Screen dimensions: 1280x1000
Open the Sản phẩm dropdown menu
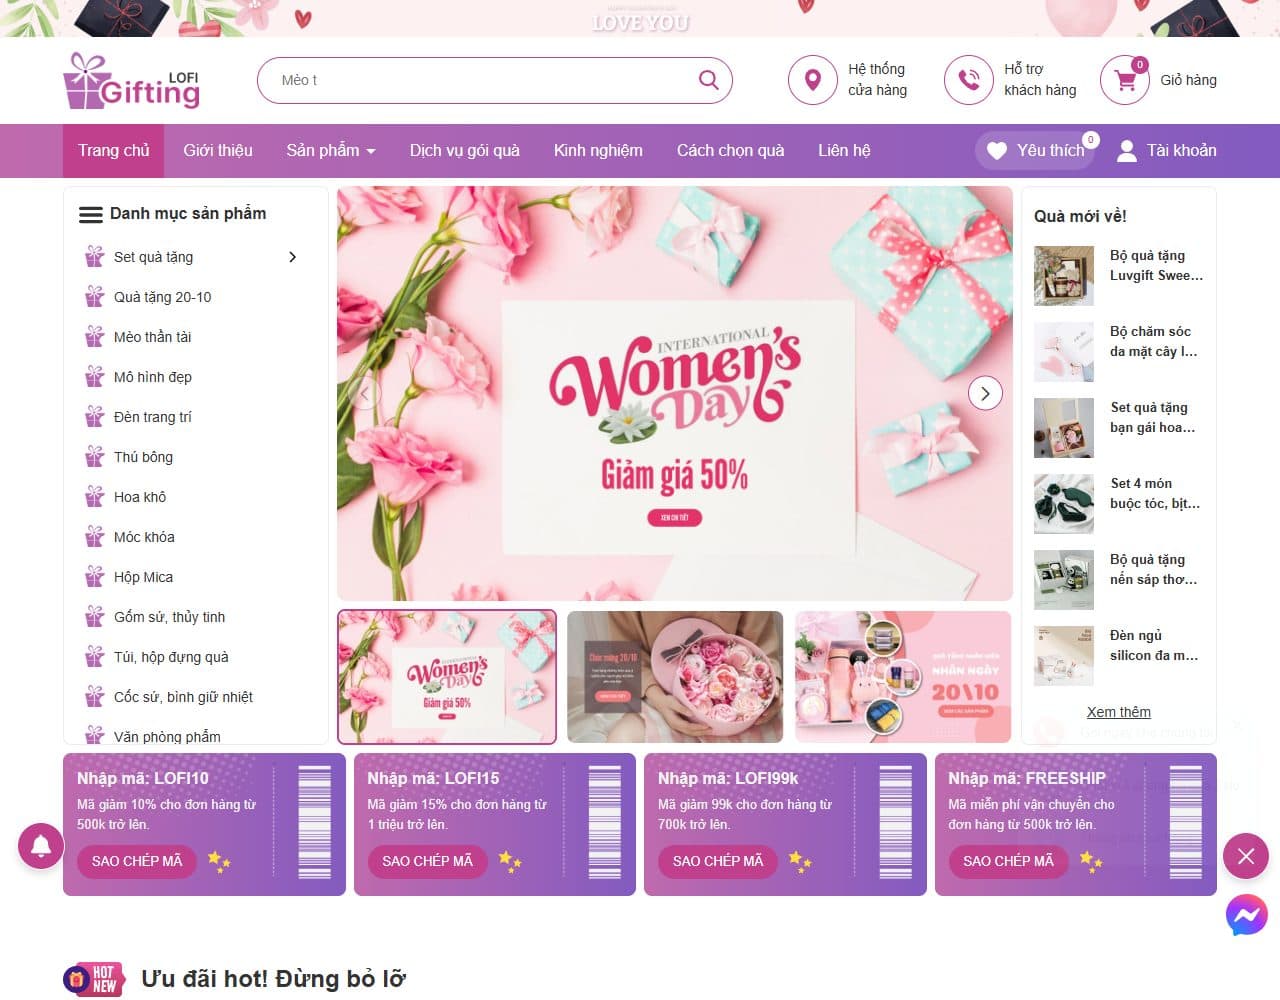(331, 150)
